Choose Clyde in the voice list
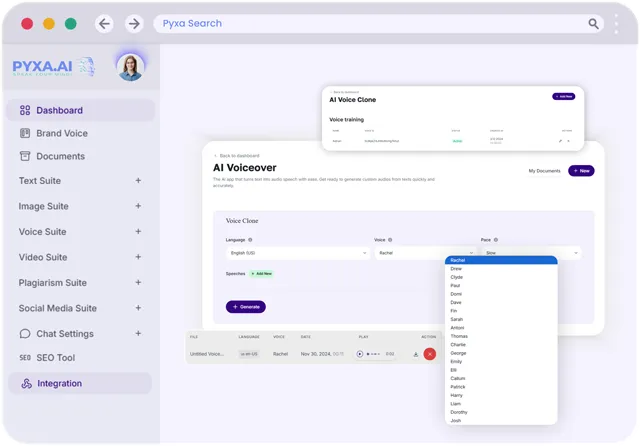Viewport: 640px width, 446px height. tap(501, 277)
